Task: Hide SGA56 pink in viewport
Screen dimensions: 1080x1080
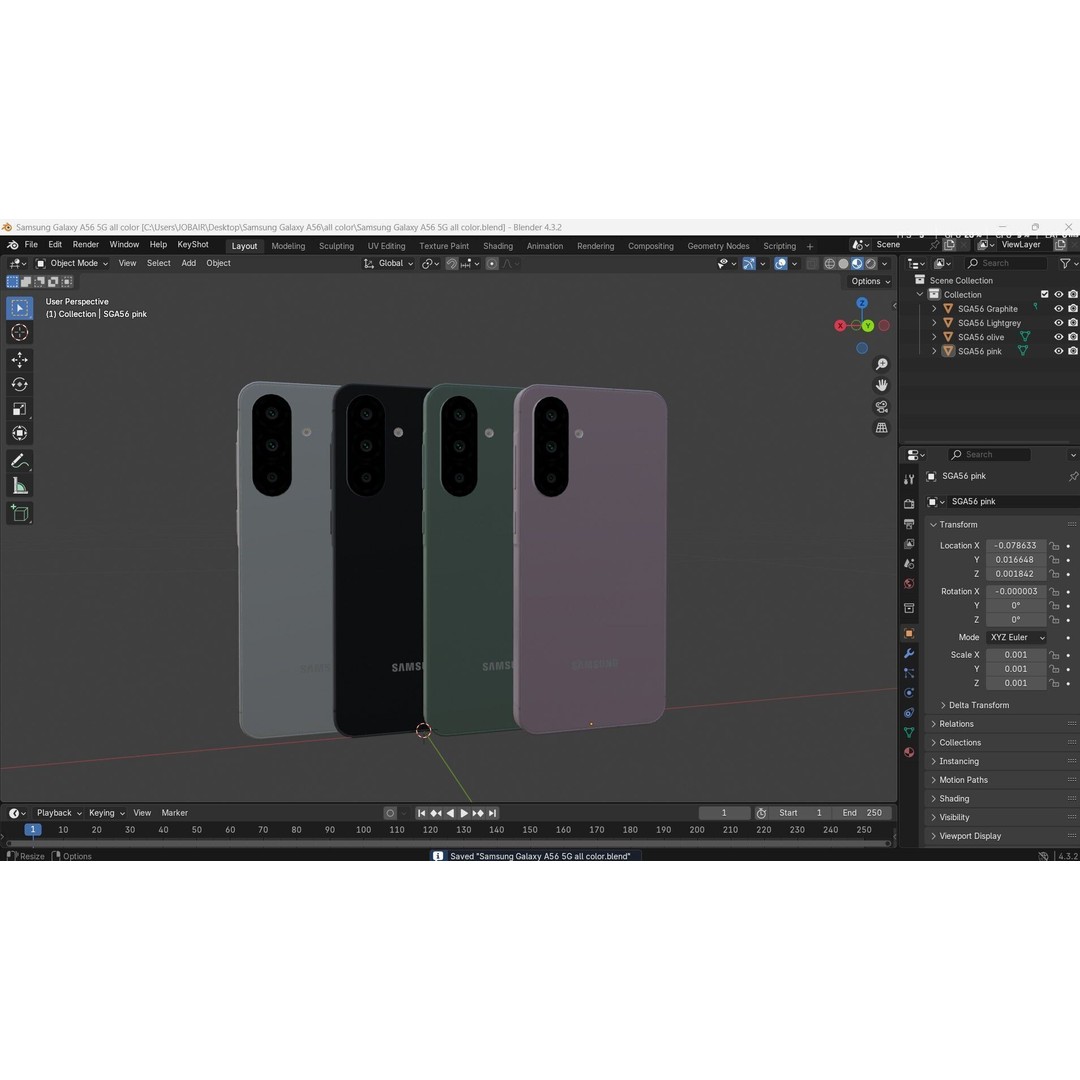Action: [1059, 351]
